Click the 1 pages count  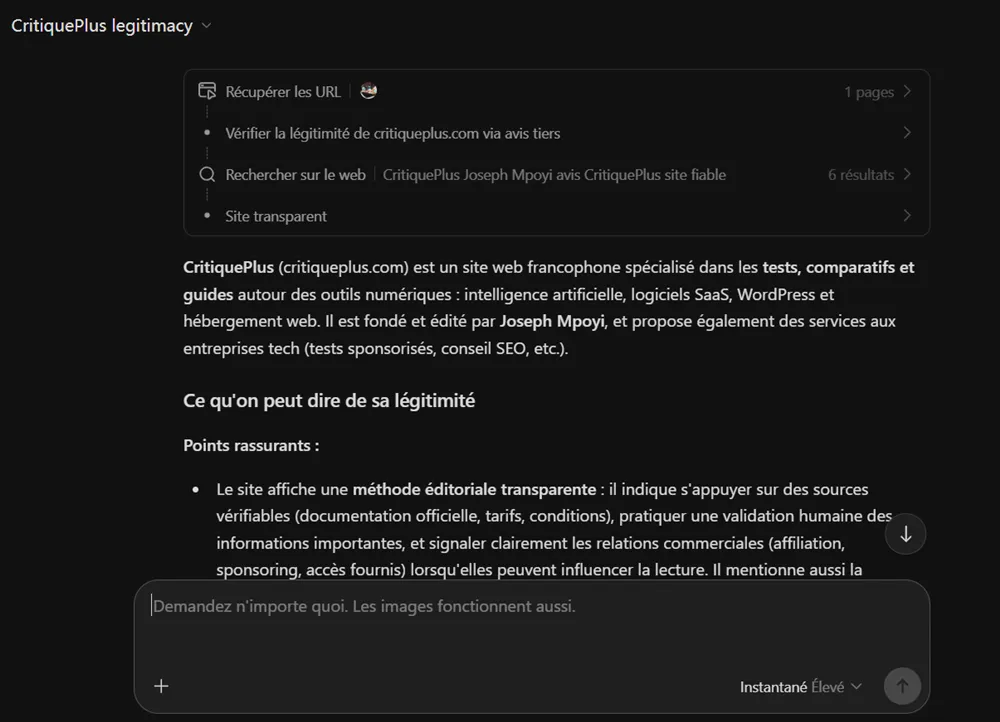[869, 92]
